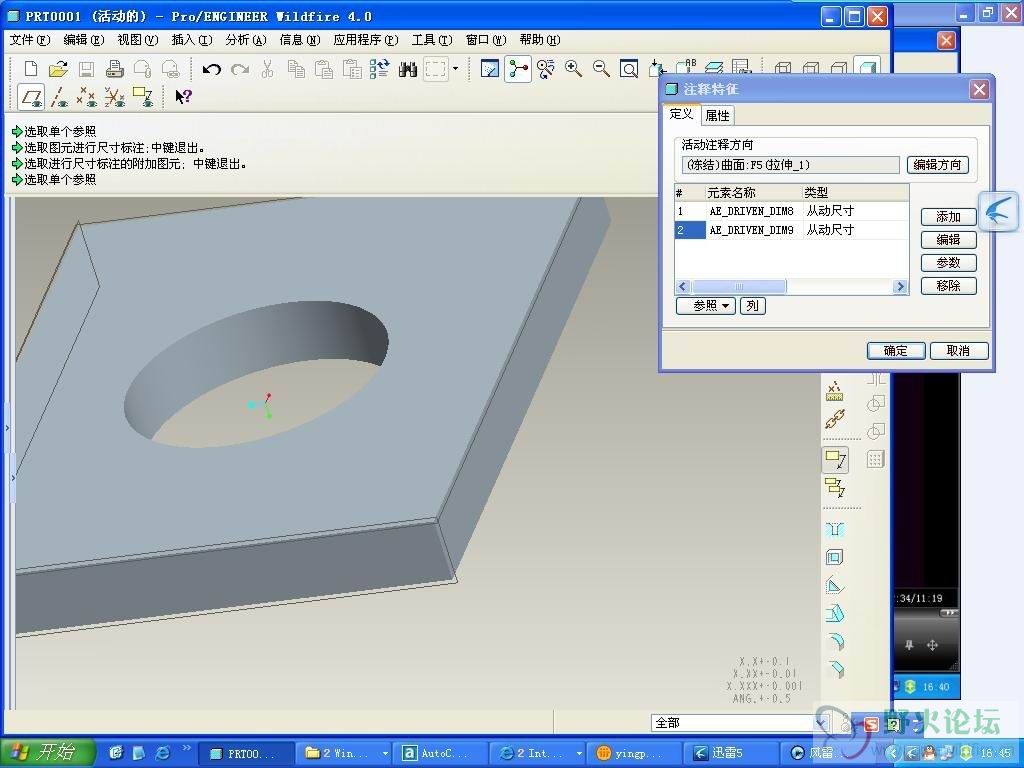The height and width of the screenshot is (768, 1024).
Task: Click the 参数 button
Action: click(948, 263)
